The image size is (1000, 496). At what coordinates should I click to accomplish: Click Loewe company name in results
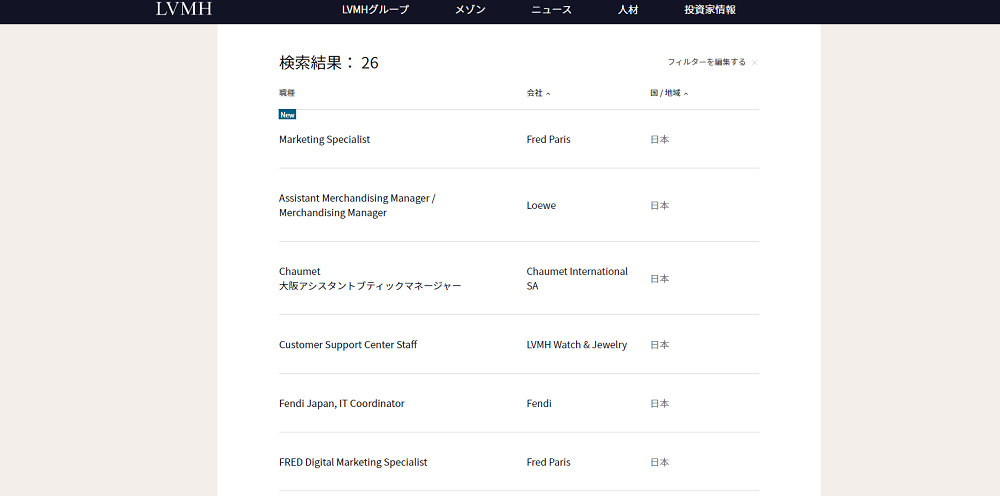pos(541,205)
